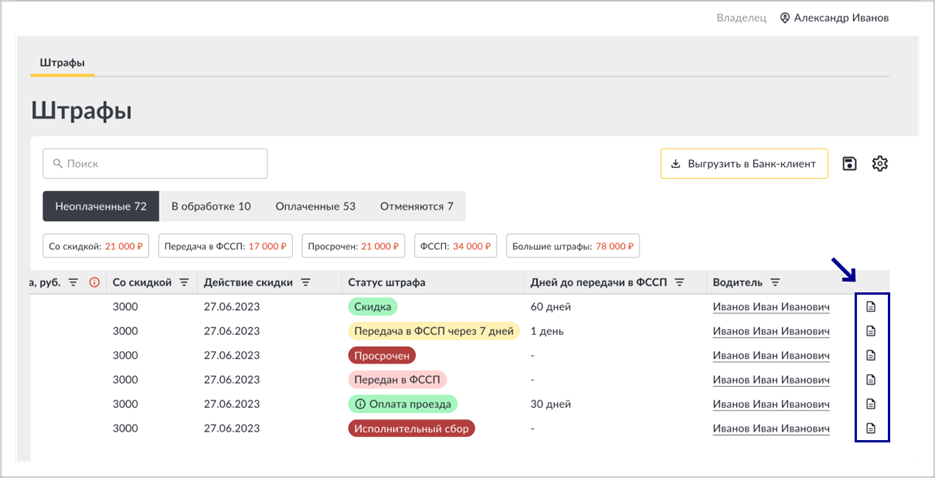Open document icon in Исполнительный сбор row
The height and width of the screenshot is (478, 935).
pyautogui.click(x=871, y=428)
